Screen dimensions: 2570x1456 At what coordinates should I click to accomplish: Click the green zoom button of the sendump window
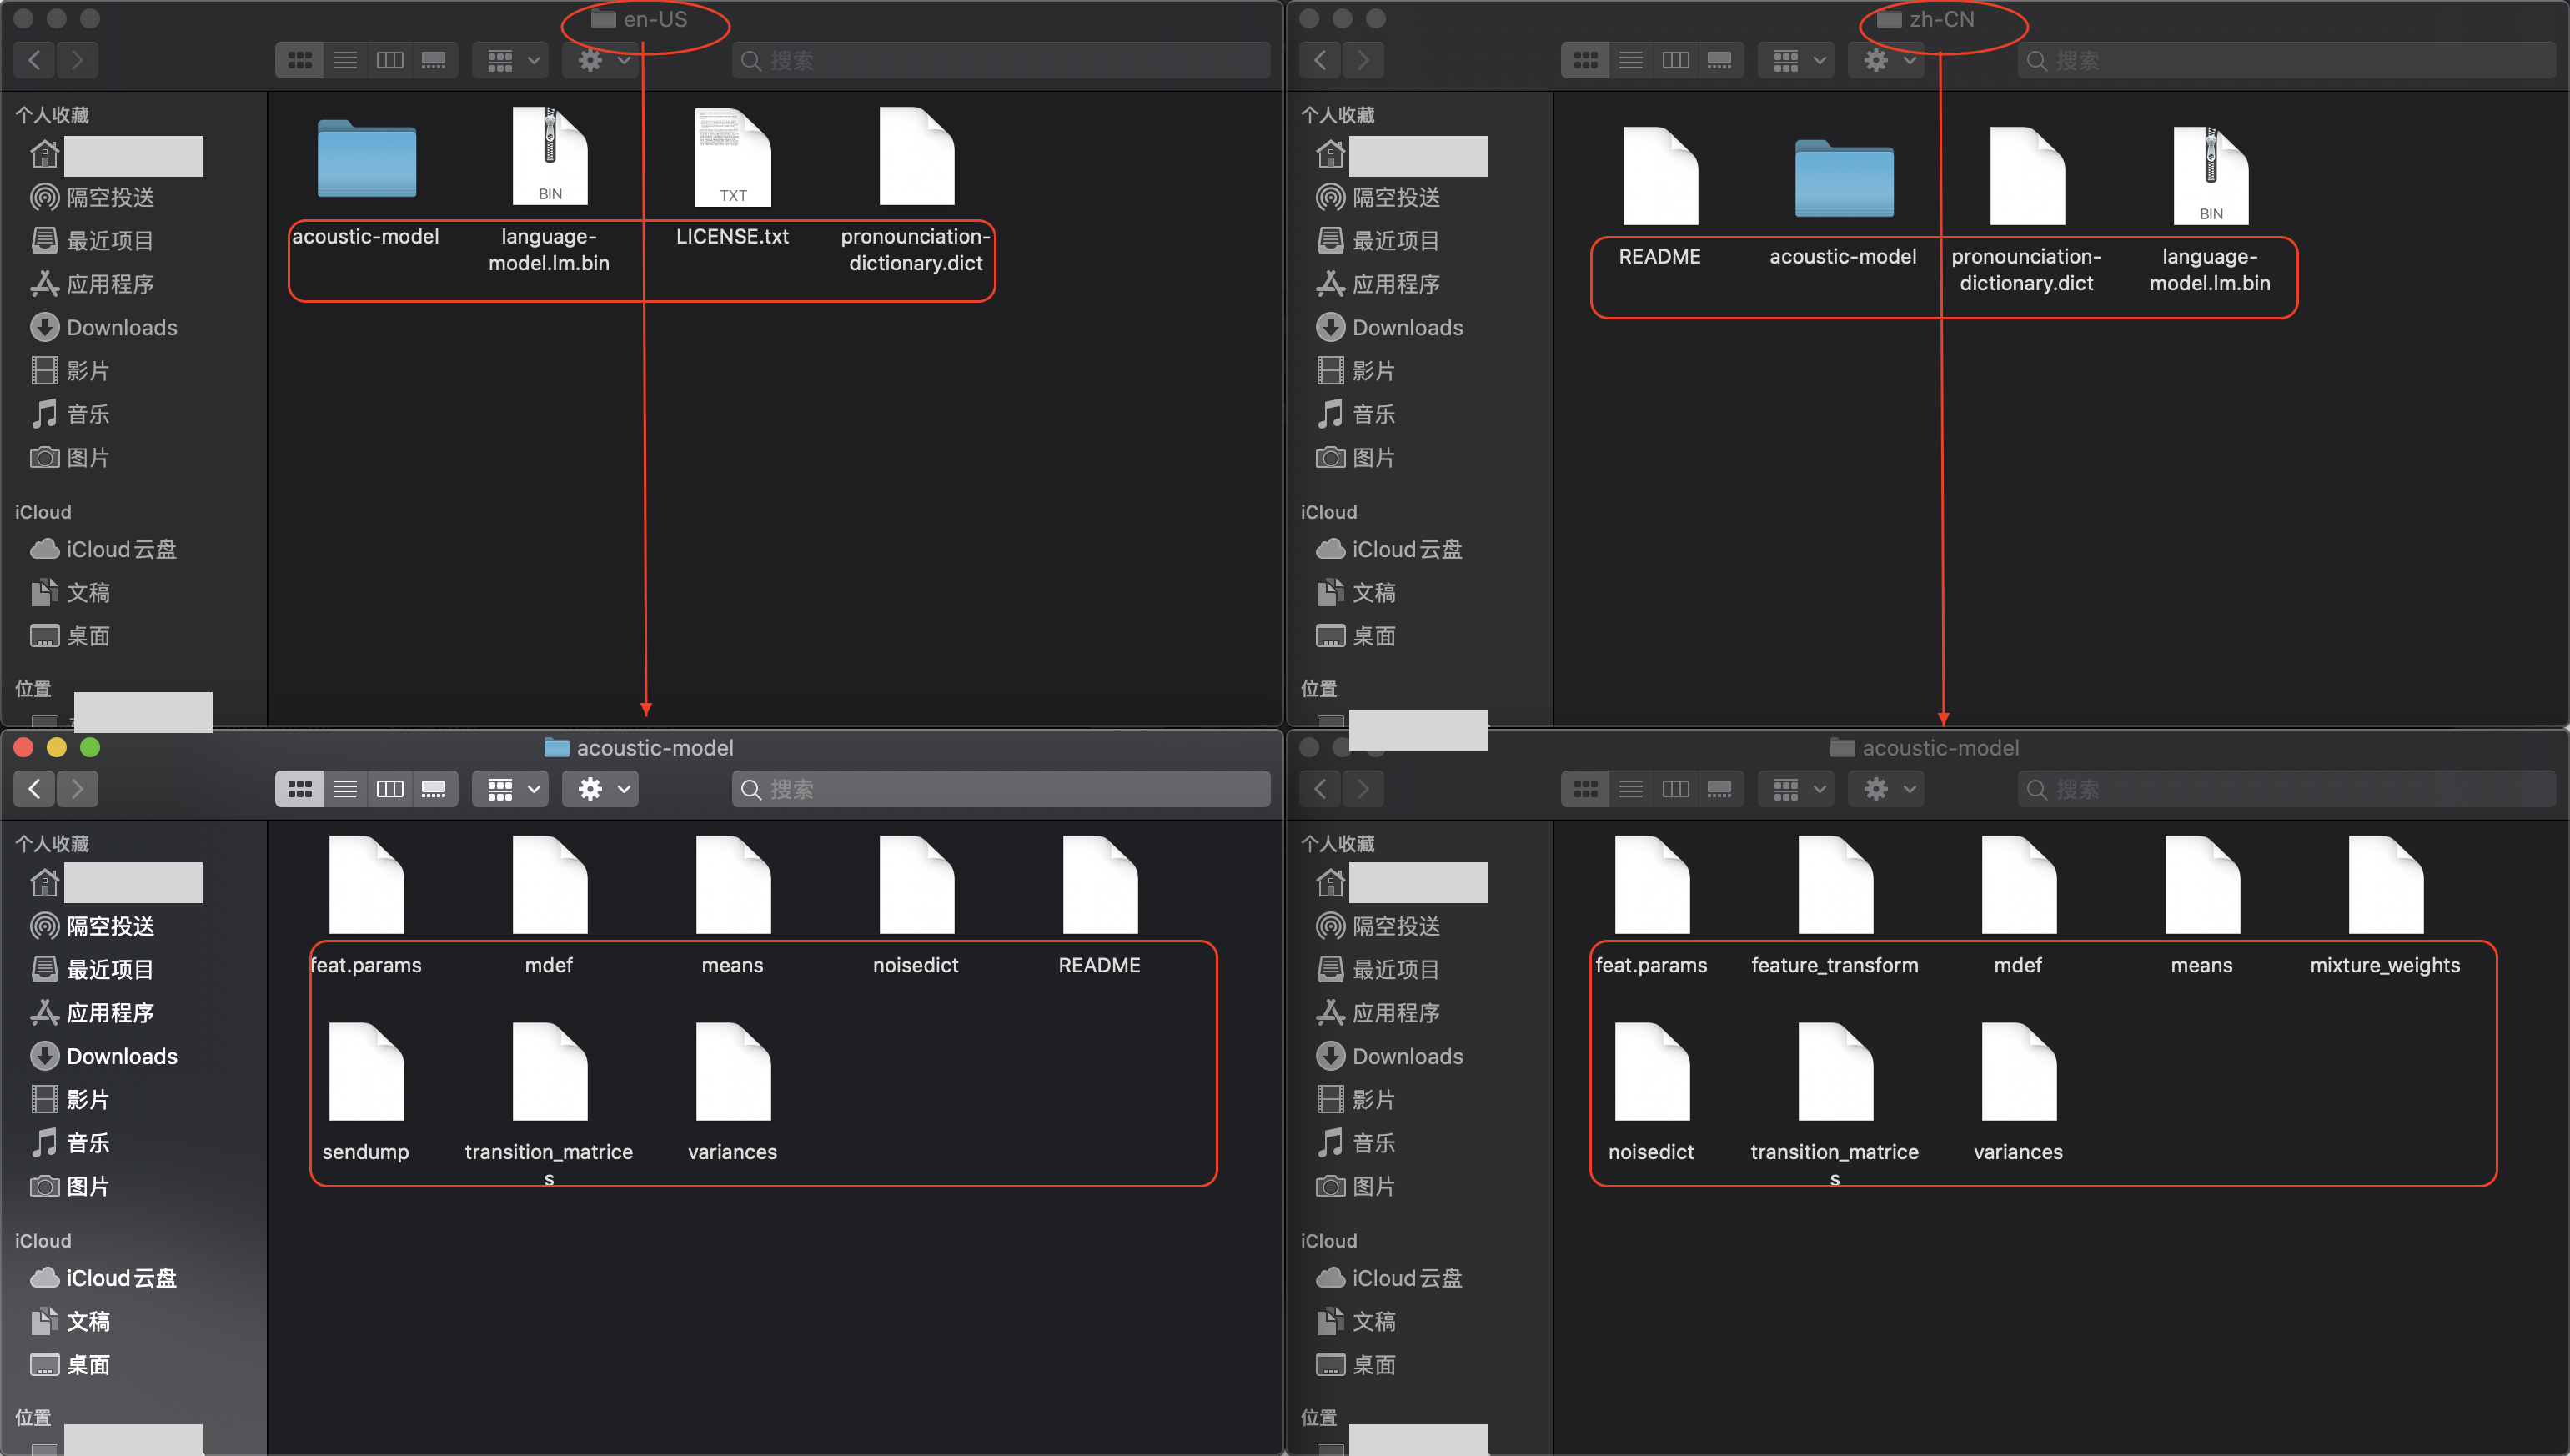click(x=90, y=747)
